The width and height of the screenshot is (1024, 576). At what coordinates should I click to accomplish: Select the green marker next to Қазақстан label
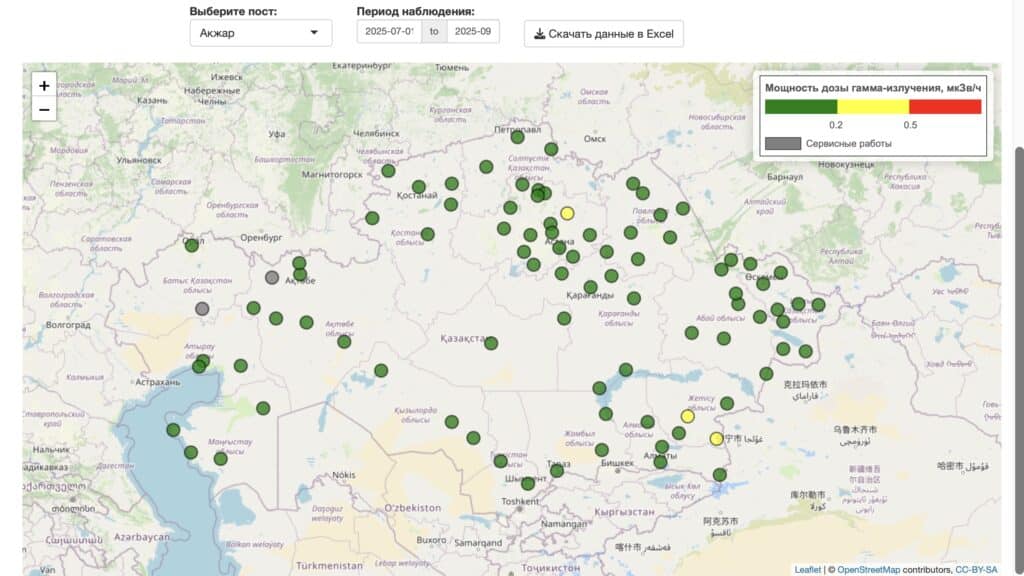pos(491,343)
